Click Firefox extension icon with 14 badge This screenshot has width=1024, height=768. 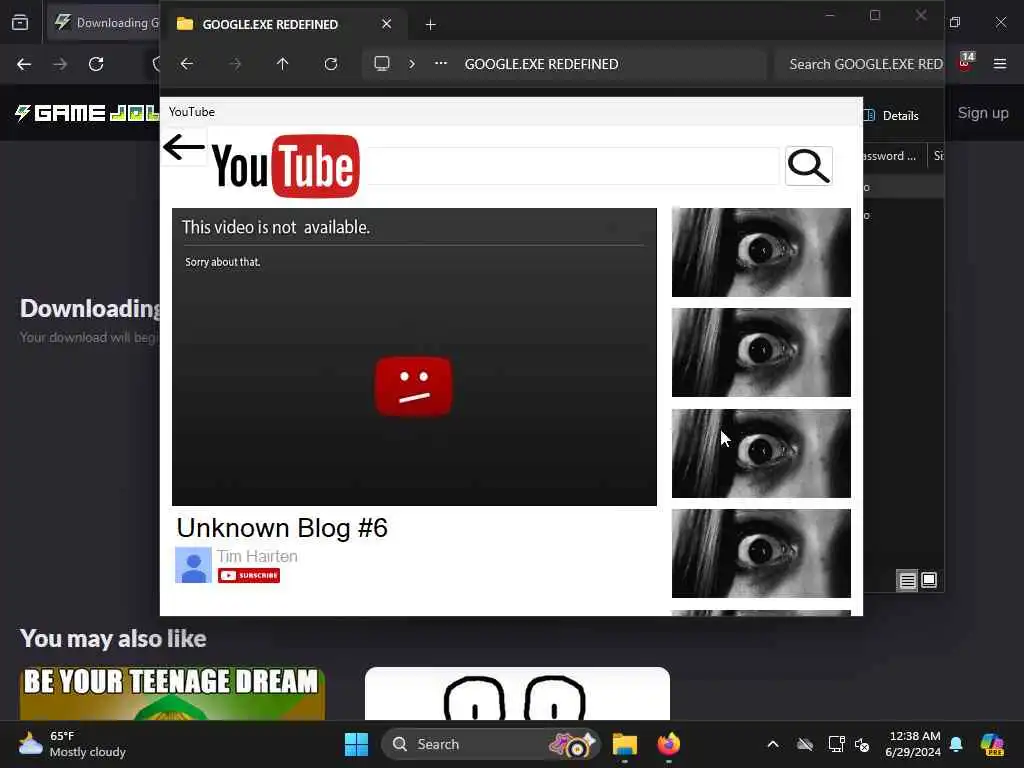(x=966, y=63)
